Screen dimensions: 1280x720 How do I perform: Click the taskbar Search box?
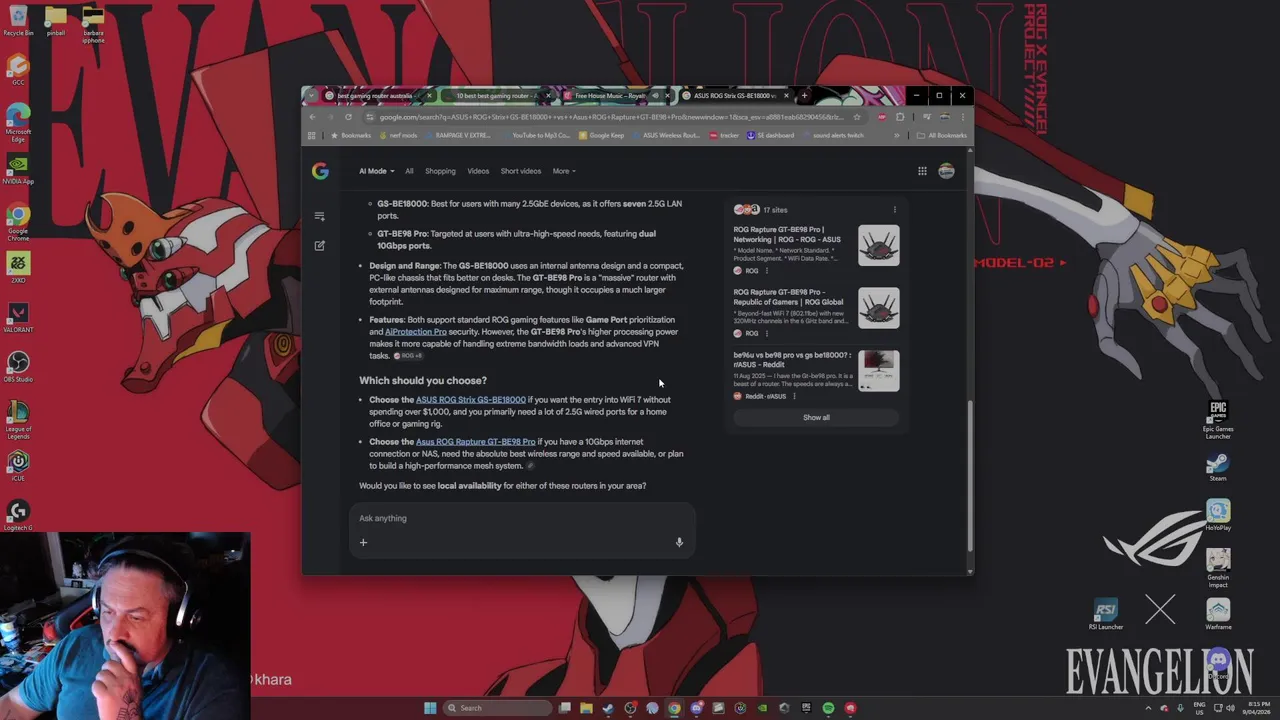tap(498, 708)
